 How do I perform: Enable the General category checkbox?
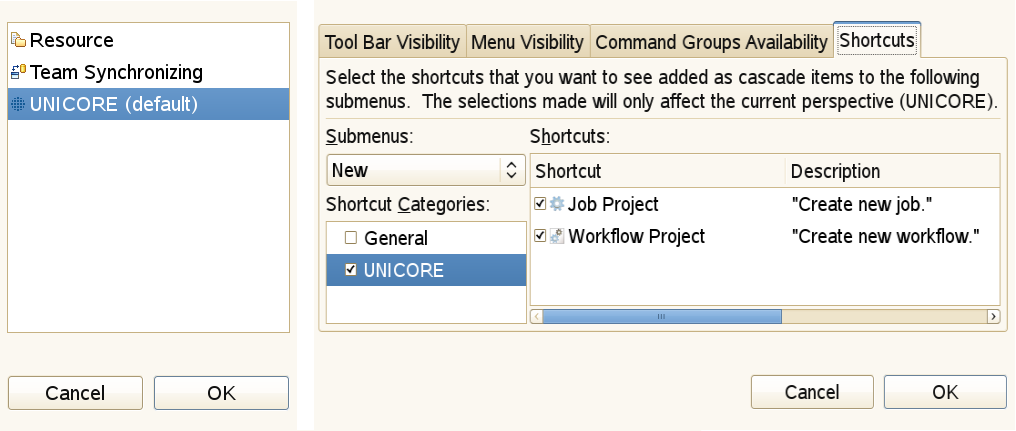point(350,238)
